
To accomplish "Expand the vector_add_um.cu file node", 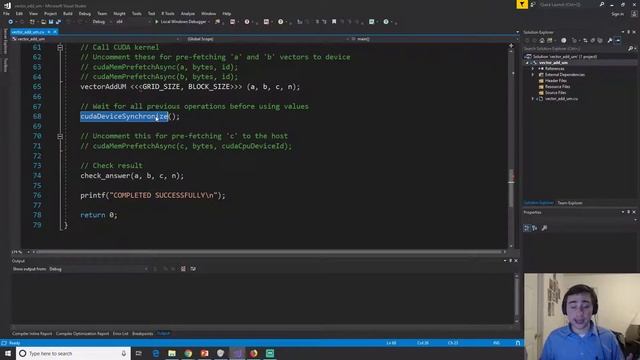I will coord(533,99).
